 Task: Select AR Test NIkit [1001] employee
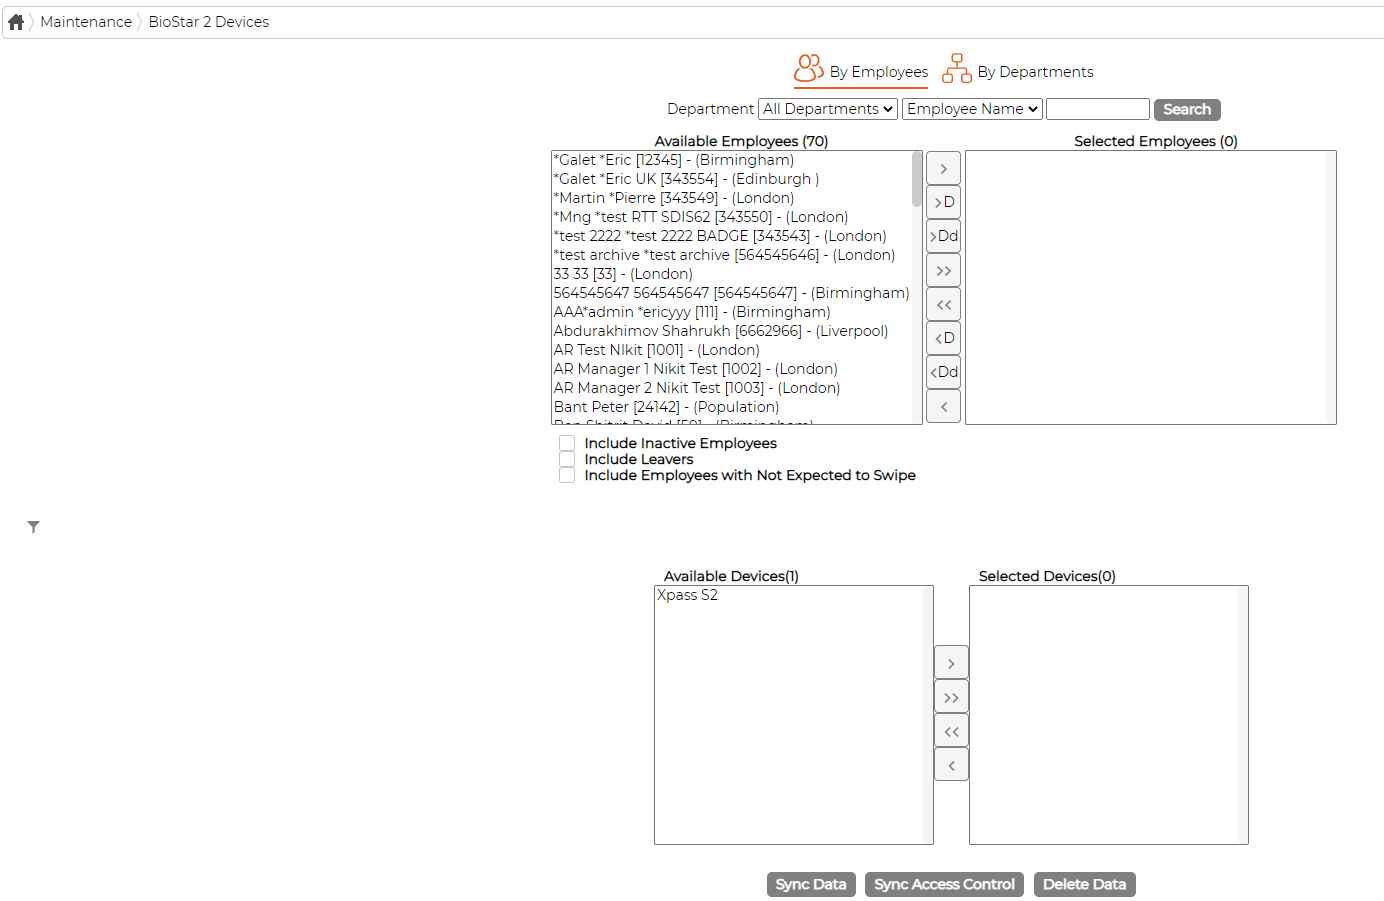pyautogui.click(x=732, y=350)
